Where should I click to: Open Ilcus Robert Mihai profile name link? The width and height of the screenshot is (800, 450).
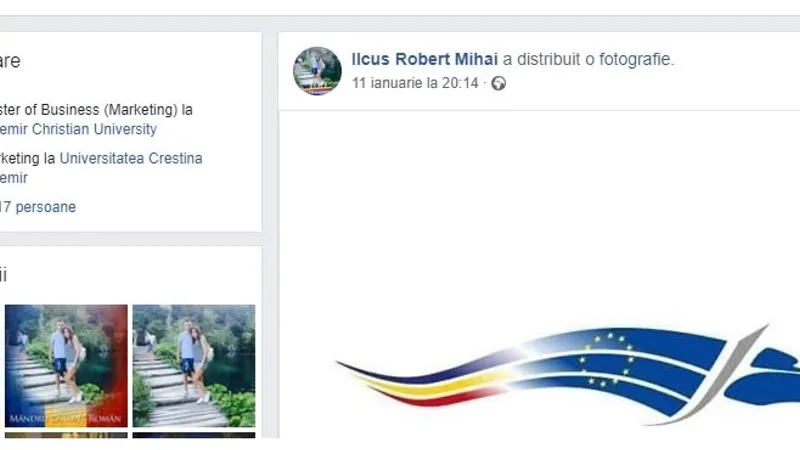point(424,59)
